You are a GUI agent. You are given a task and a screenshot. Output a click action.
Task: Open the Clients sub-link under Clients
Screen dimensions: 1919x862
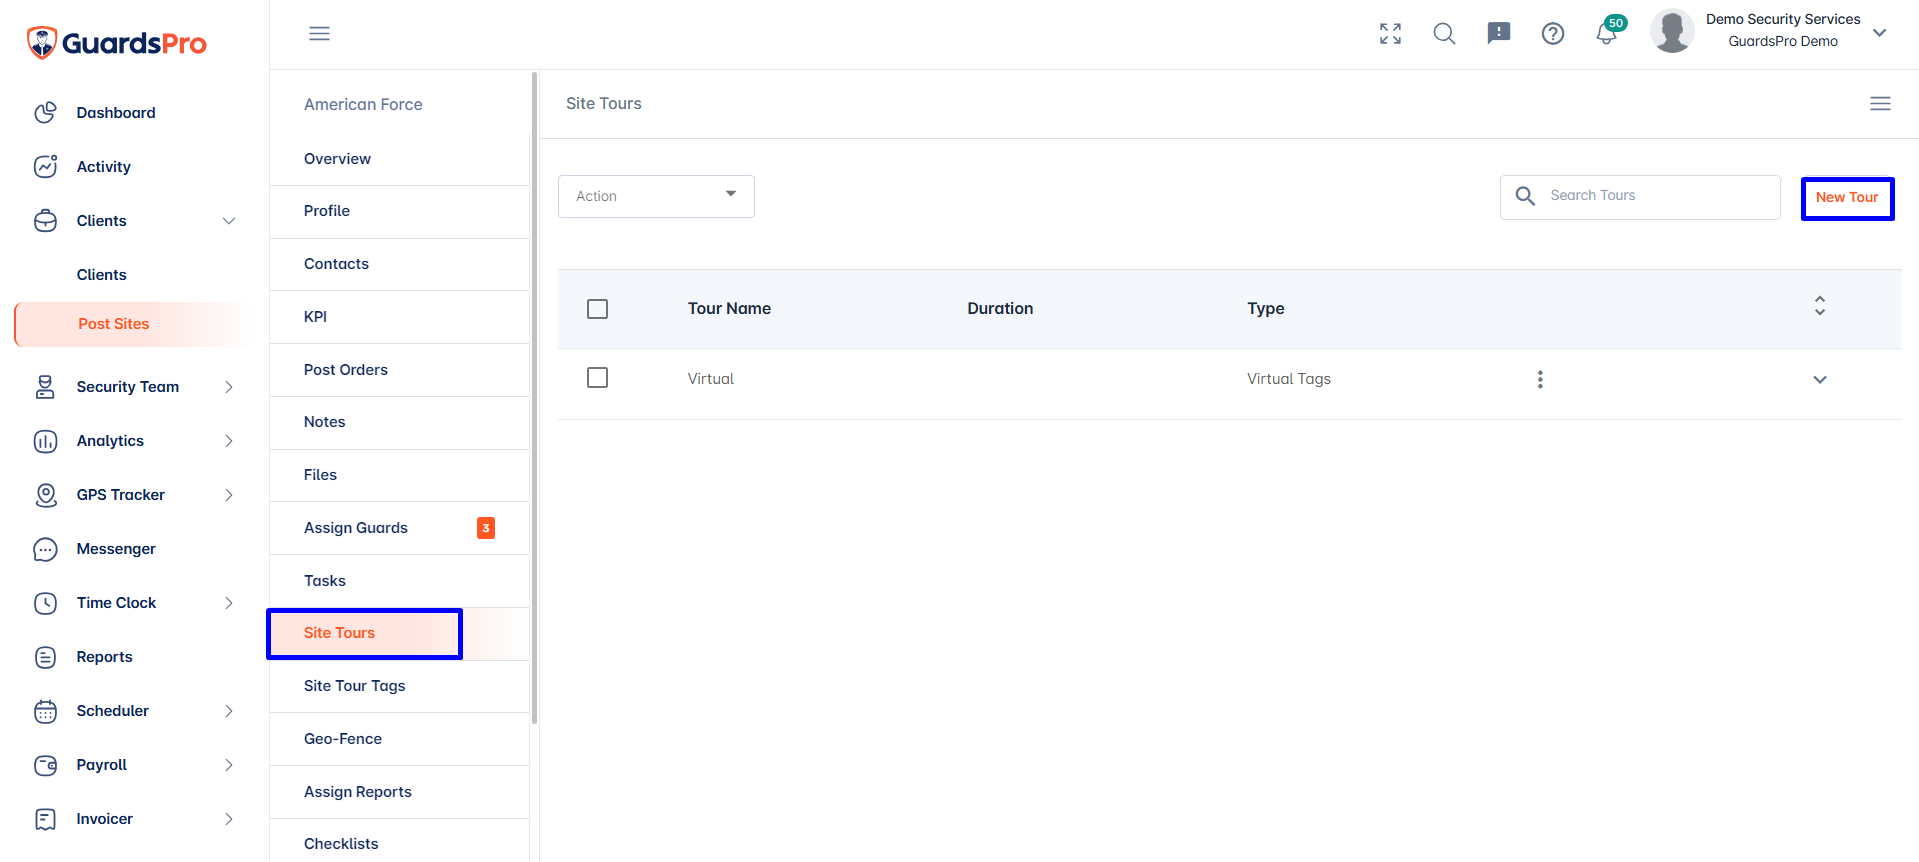[x=102, y=275]
